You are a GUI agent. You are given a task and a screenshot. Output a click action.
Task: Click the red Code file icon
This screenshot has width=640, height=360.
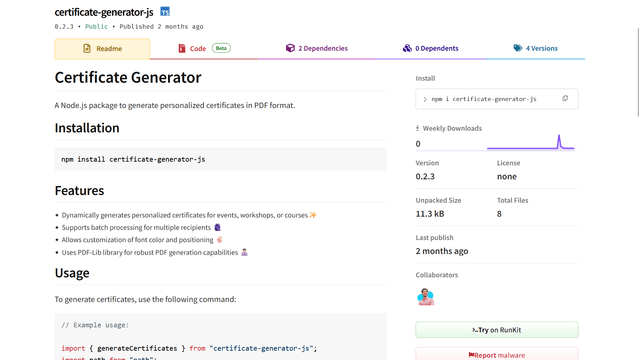click(x=182, y=49)
